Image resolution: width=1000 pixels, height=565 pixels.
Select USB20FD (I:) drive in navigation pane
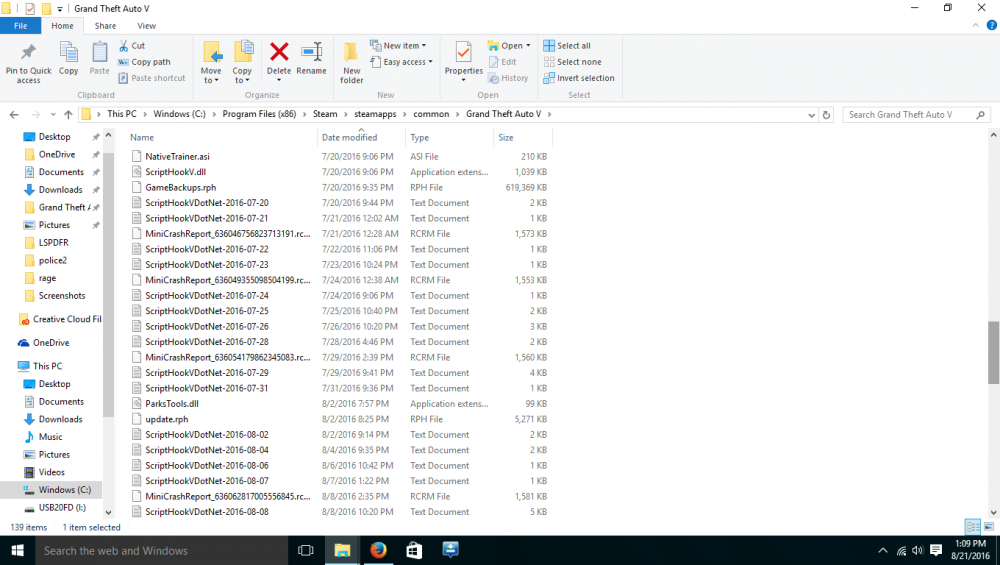(61, 508)
